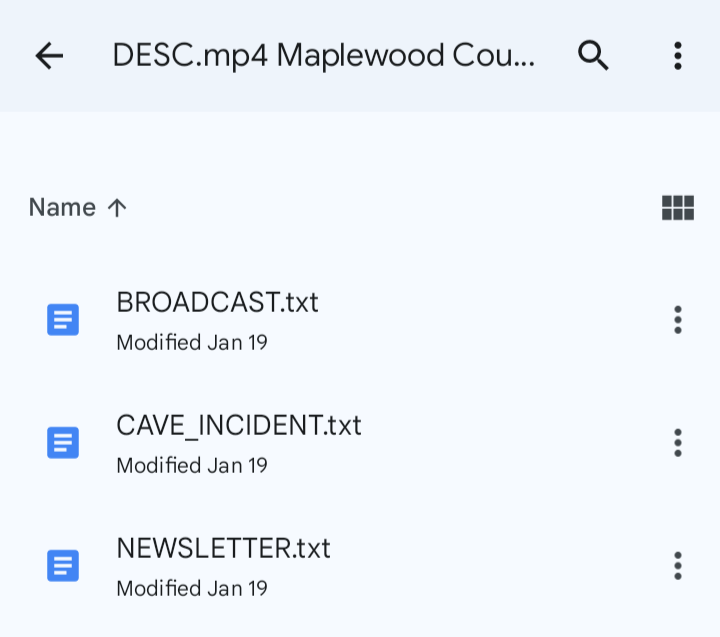This screenshot has height=637, width=720.
Task: Open the NEWSLETTER.txt file
Action: pos(223,549)
